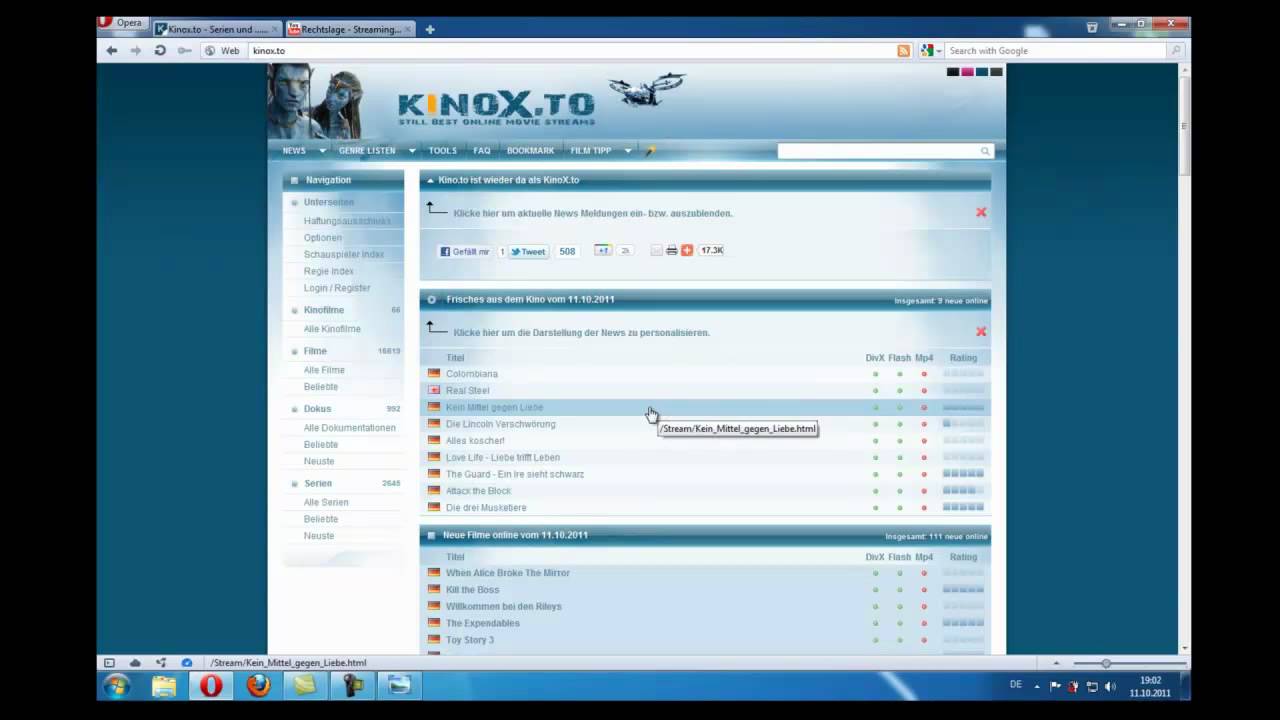This screenshot has width=1280, height=720.
Task: Launch Firefox from the taskbar
Action: coord(258,686)
